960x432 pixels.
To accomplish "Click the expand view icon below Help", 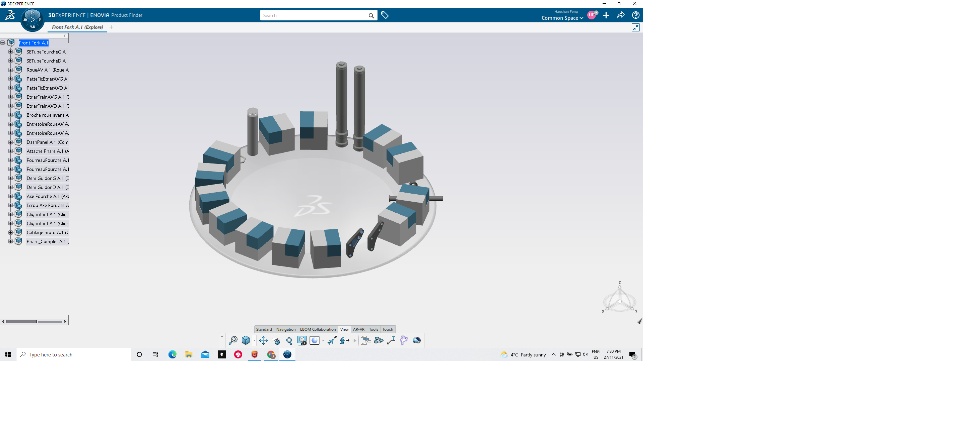I will click(x=636, y=28).
